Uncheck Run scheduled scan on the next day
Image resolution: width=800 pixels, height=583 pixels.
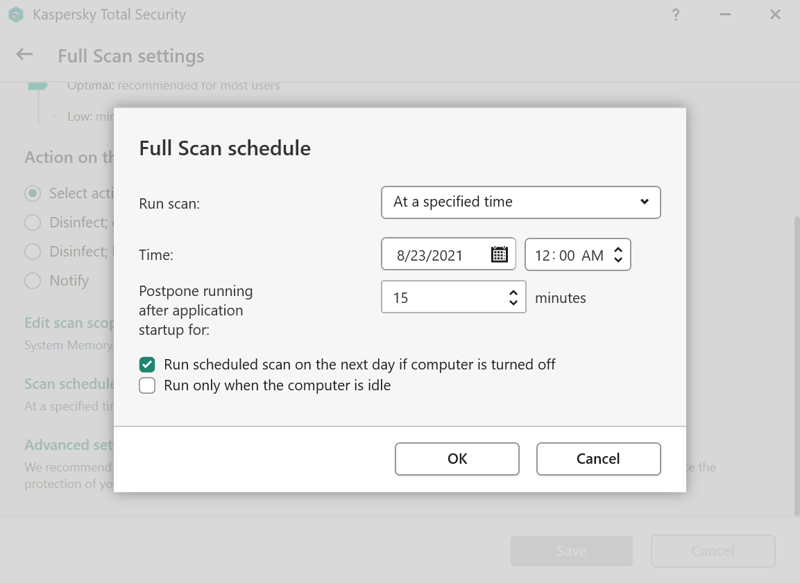(147, 364)
